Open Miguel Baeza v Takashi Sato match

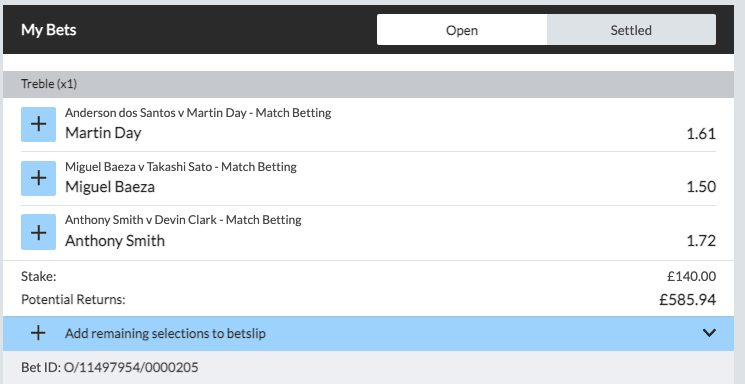(181, 167)
